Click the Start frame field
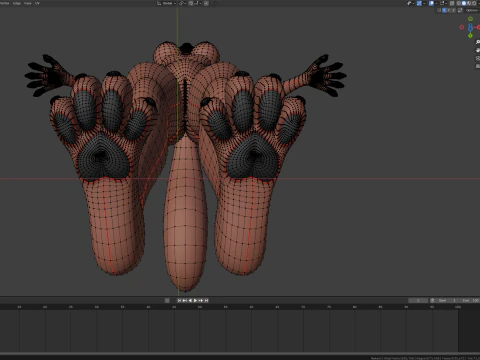This screenshot has width=480, height=360. pyautogui.click(x=447, y=300)
